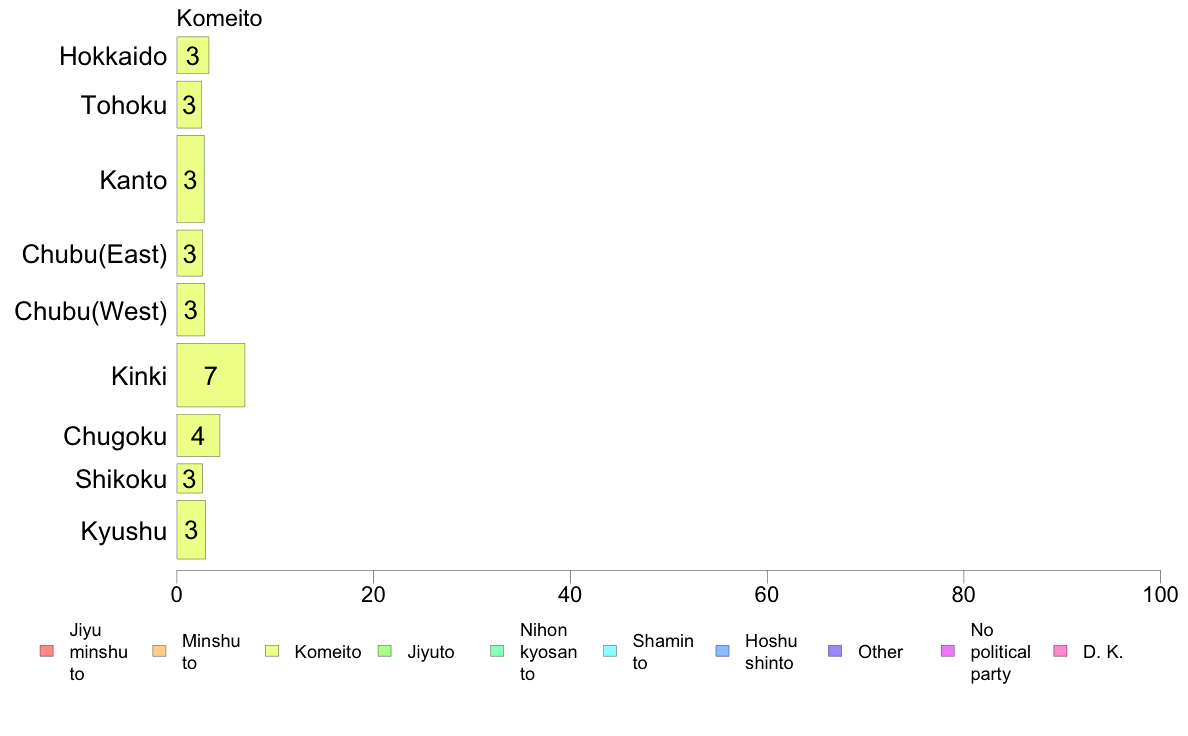Image resolution: width=1188 pixels, height=736 pixels.
Task: Click the Nihon kyosan to legend swatch
Action: (497, 651)
